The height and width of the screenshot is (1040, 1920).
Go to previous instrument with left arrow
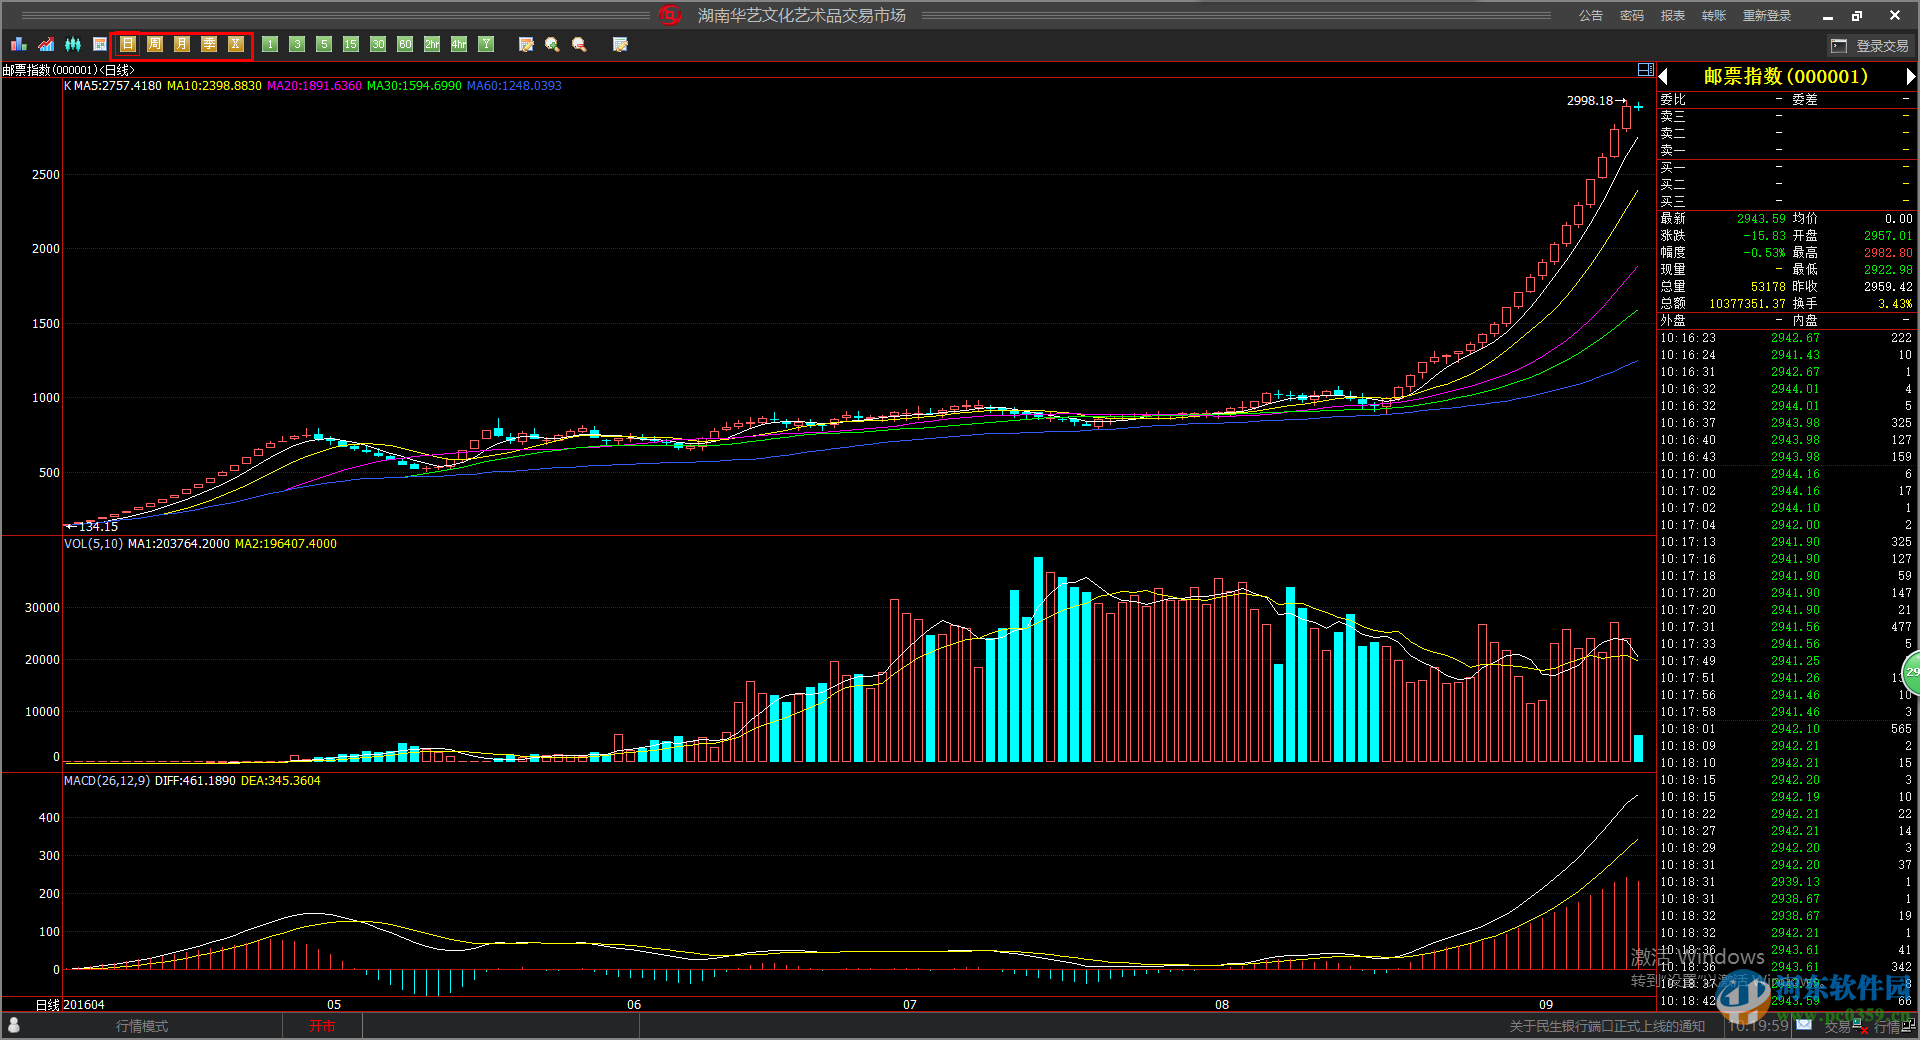pyautogui.click(x=1664, y=77)
